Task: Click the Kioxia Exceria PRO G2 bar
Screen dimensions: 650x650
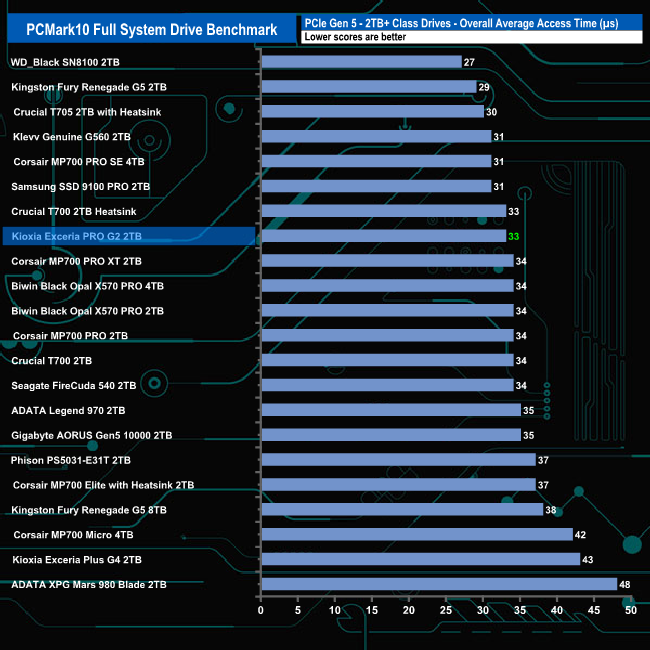Action: (x=384, y=236)
